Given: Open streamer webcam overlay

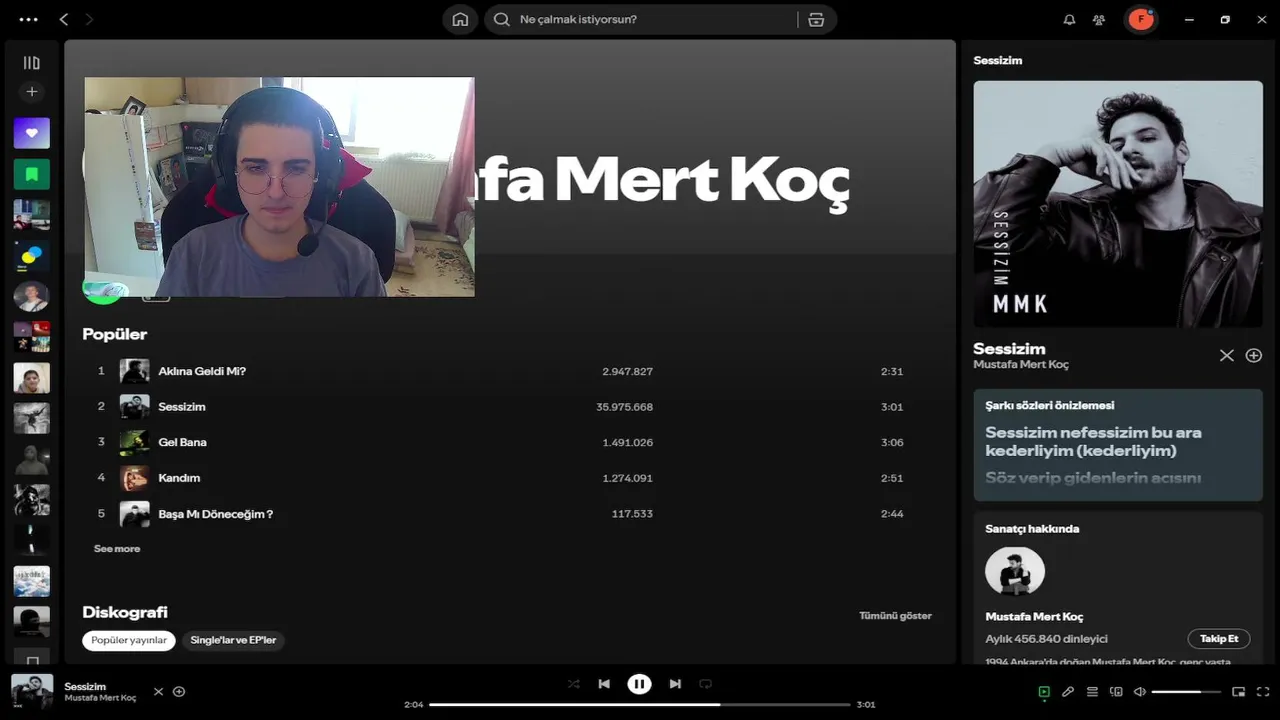Looking at the screenshot, I should coord(279,187).
